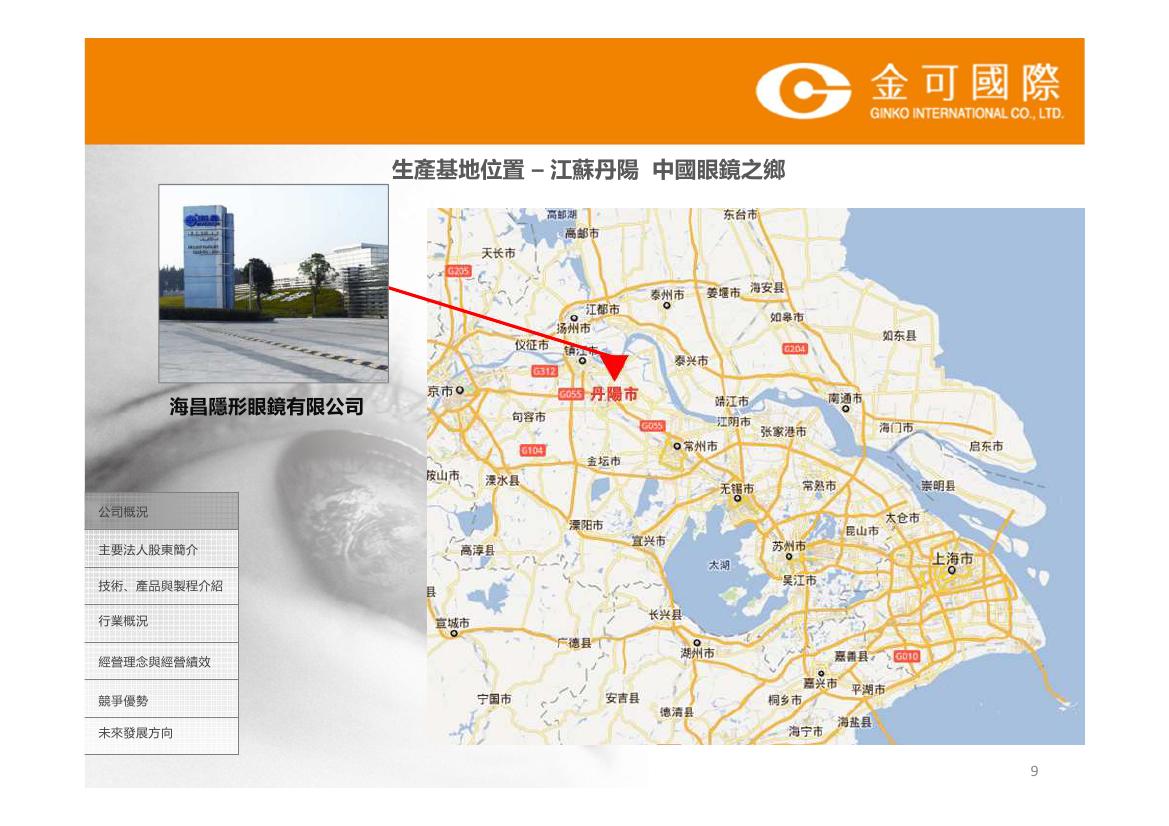Select the 如皋市 map label
1169x826 pixels.
tap(787, 317)
